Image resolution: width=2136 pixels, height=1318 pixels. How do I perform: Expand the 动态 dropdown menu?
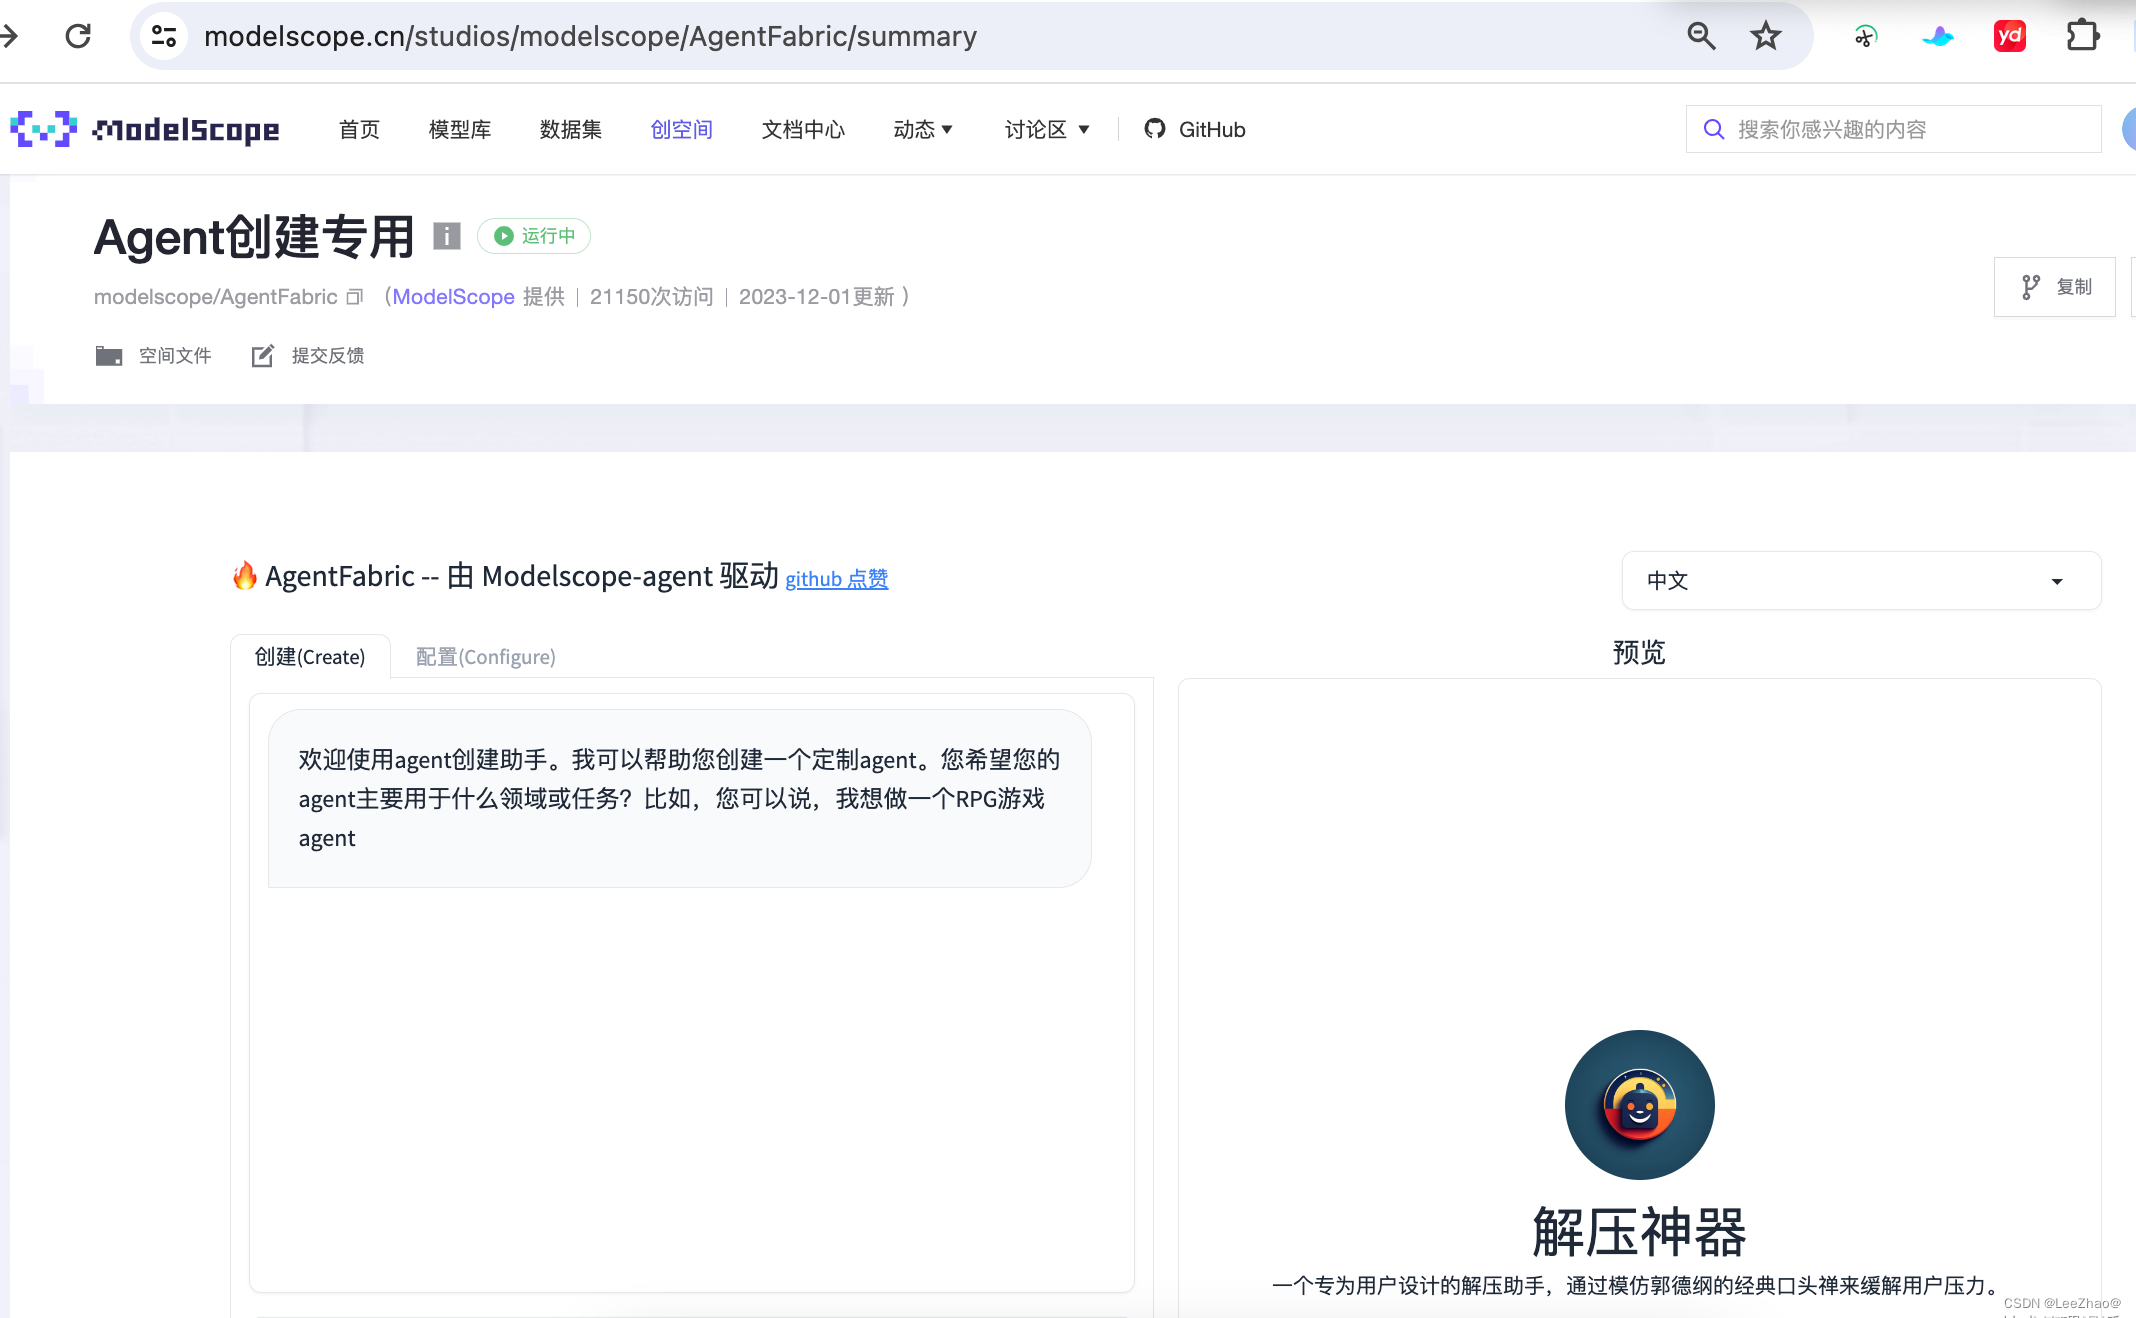tap(923, 130)
